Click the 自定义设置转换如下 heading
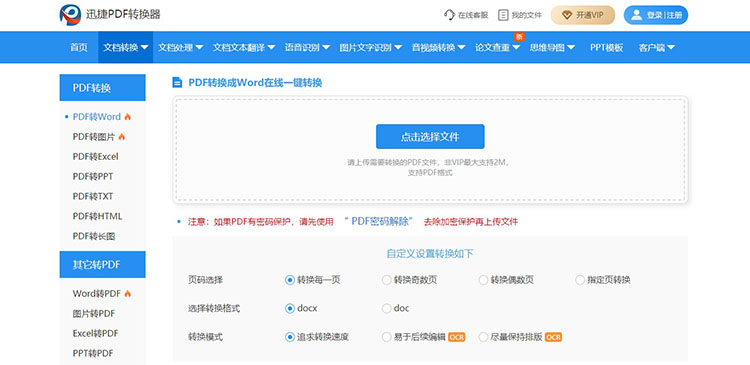 pos(430,254)
